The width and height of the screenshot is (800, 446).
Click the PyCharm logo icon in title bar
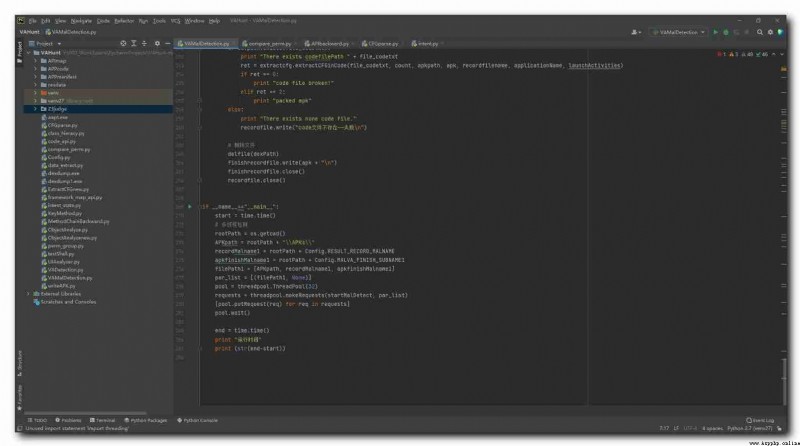20,21
